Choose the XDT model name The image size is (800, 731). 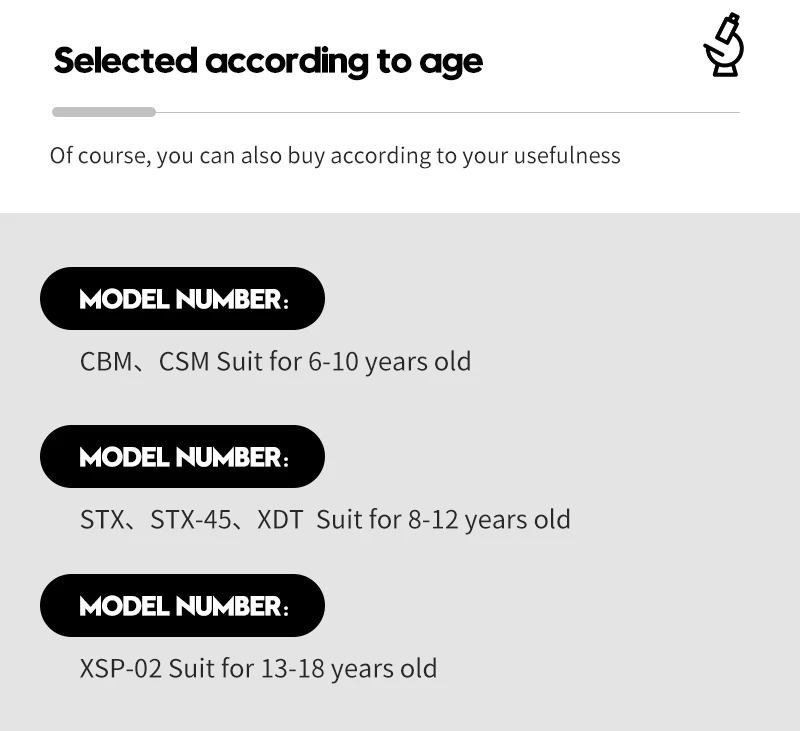pyautogui.click(x=280, y=520)
